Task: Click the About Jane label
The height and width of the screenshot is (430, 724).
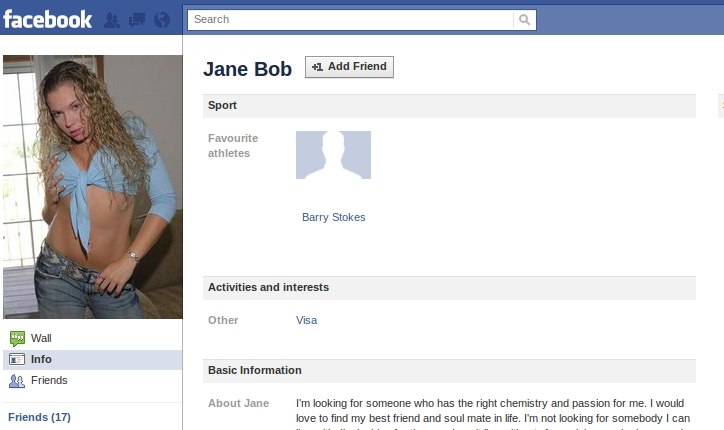Action: click(x=238, y=403)
